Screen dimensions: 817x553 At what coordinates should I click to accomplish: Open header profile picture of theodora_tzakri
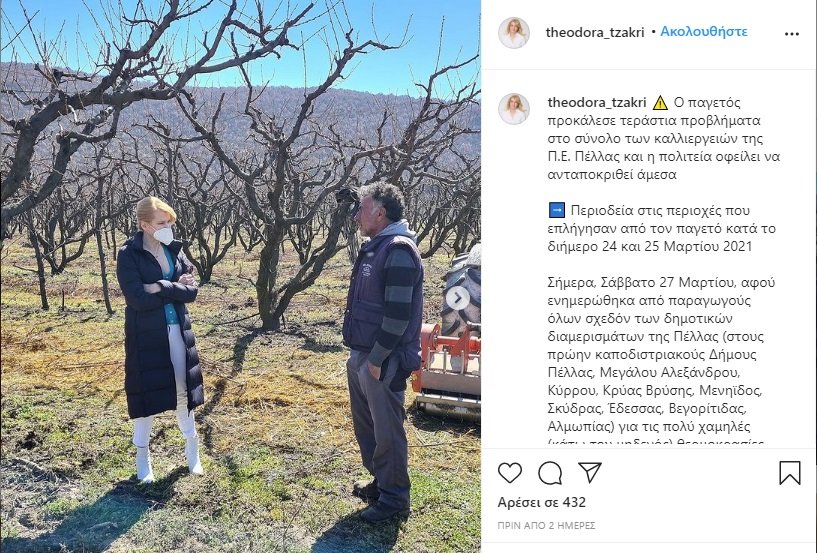point(514,33)
